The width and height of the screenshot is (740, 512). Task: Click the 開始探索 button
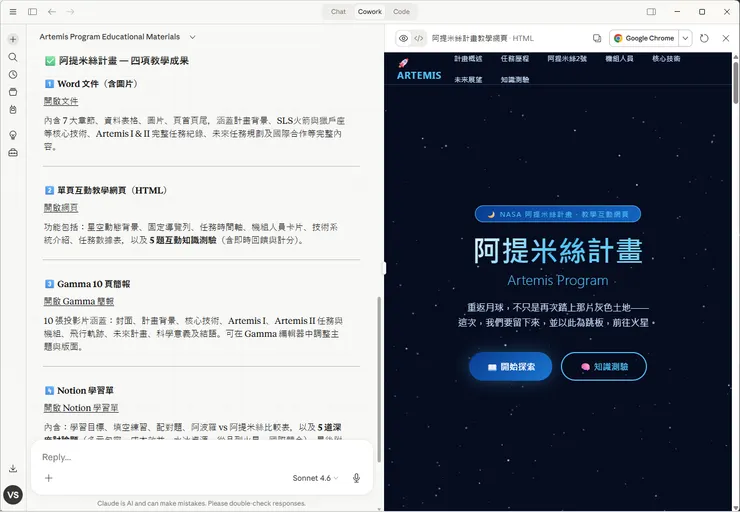pos(511,366)
